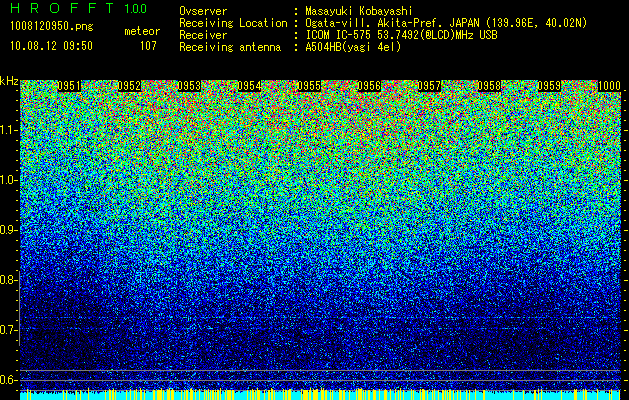Click the HROFFT 1.0.0 title text
The width and height of the screenshot is (629, 400).
pos(79,8)
